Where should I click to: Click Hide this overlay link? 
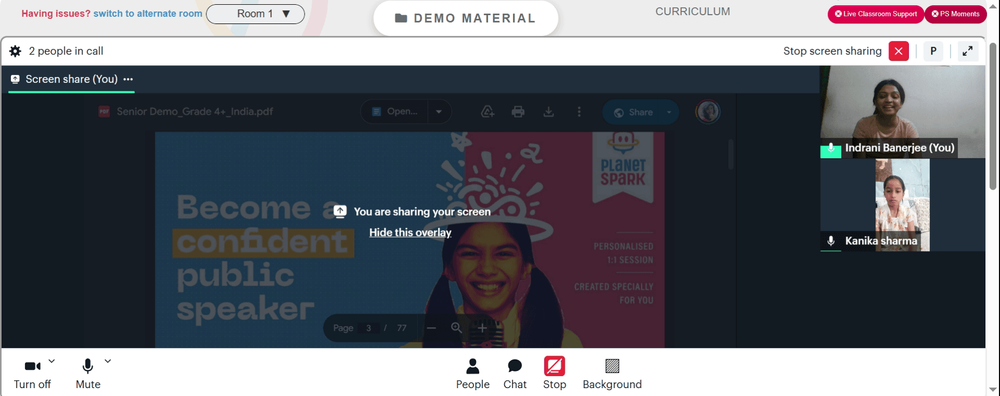410,233
